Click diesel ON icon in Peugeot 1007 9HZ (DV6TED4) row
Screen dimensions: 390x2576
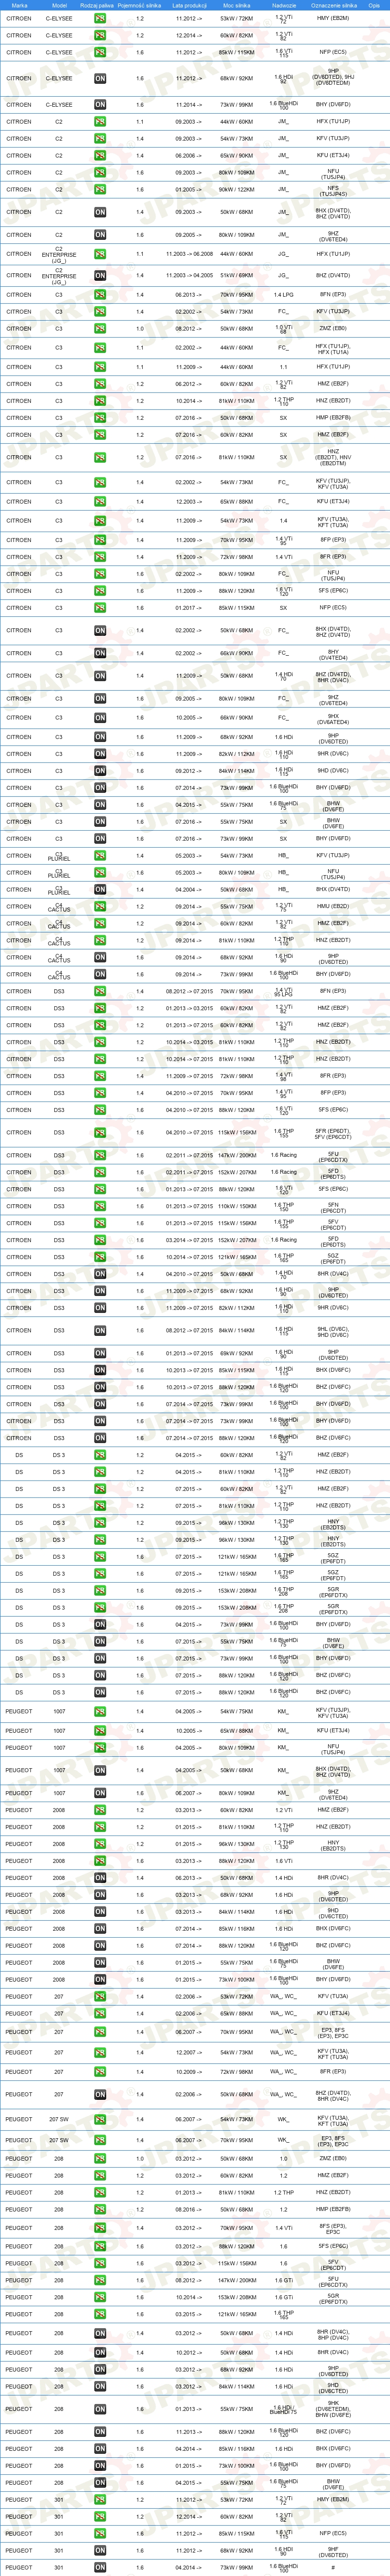(100, 1793)
